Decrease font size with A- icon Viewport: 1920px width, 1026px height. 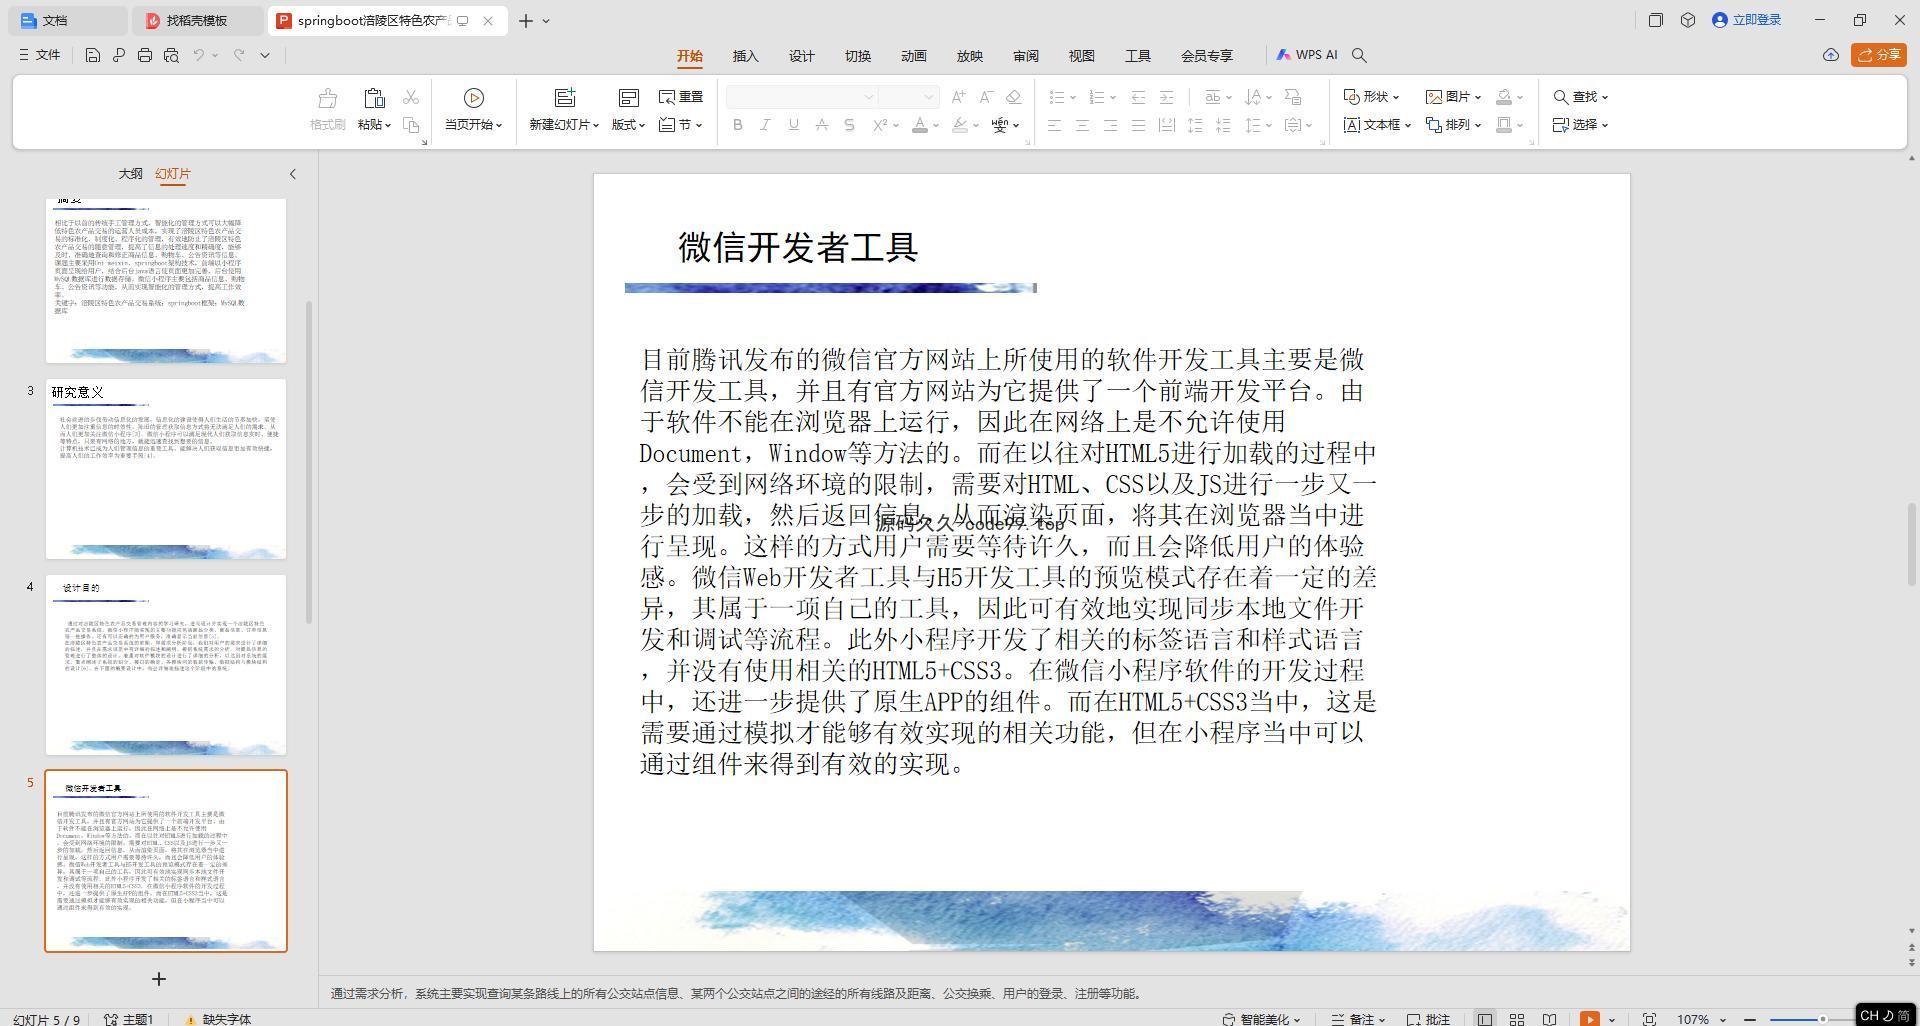(986, 97)
